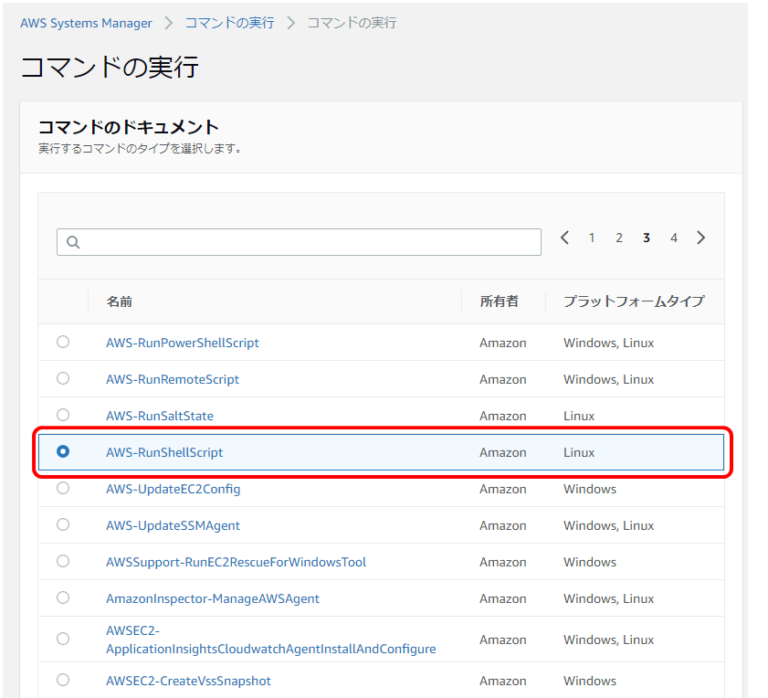Open first コマンドの実行 breadcrumb link
This screenshot has height=698, width=768.
coord(229,23)
